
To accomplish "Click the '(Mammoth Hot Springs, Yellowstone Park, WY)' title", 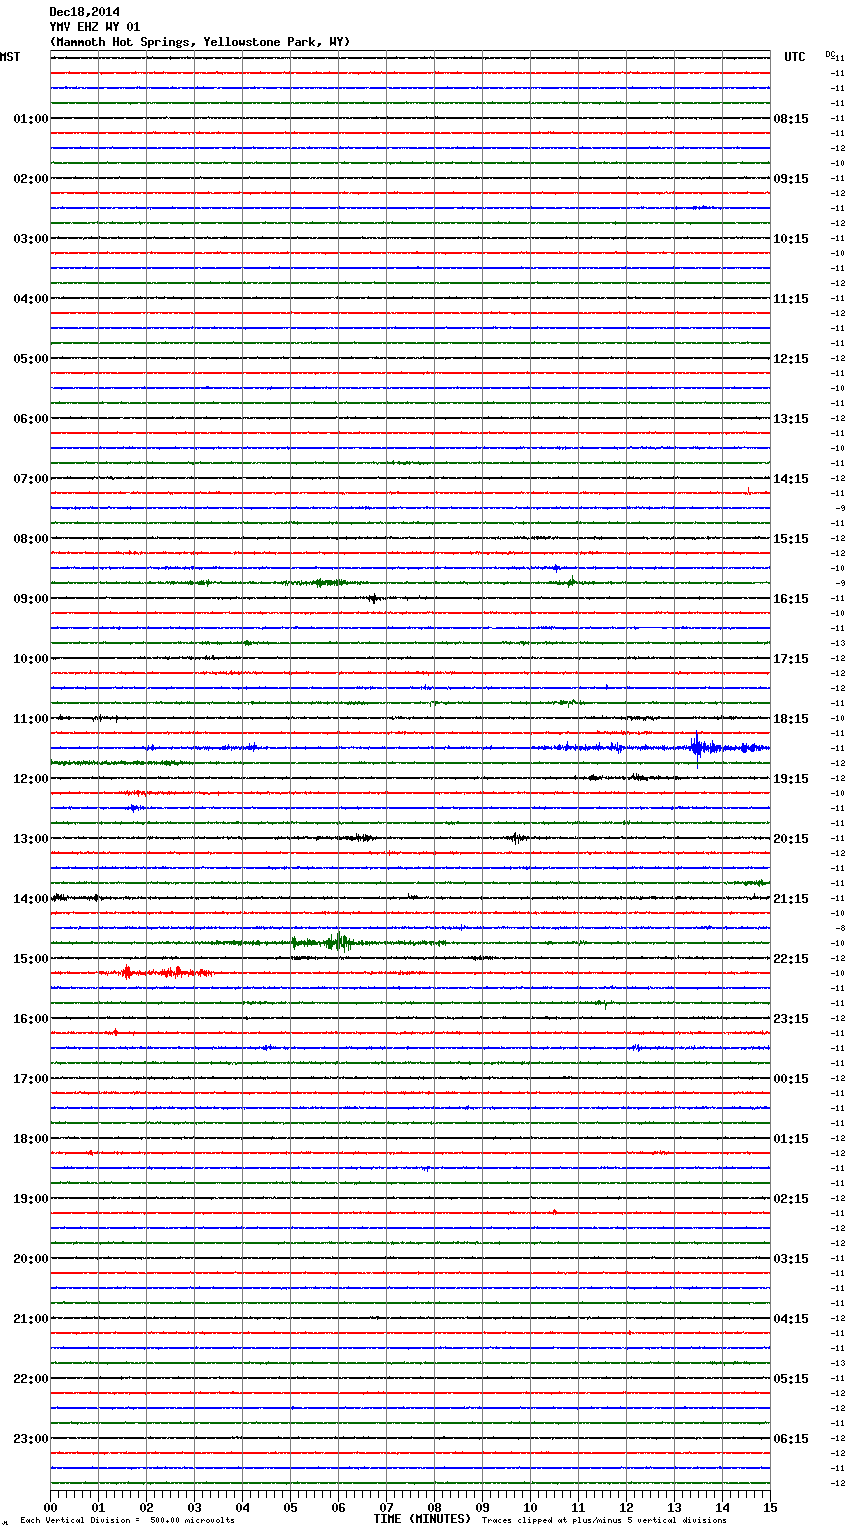I will click(x=200, y=42).
